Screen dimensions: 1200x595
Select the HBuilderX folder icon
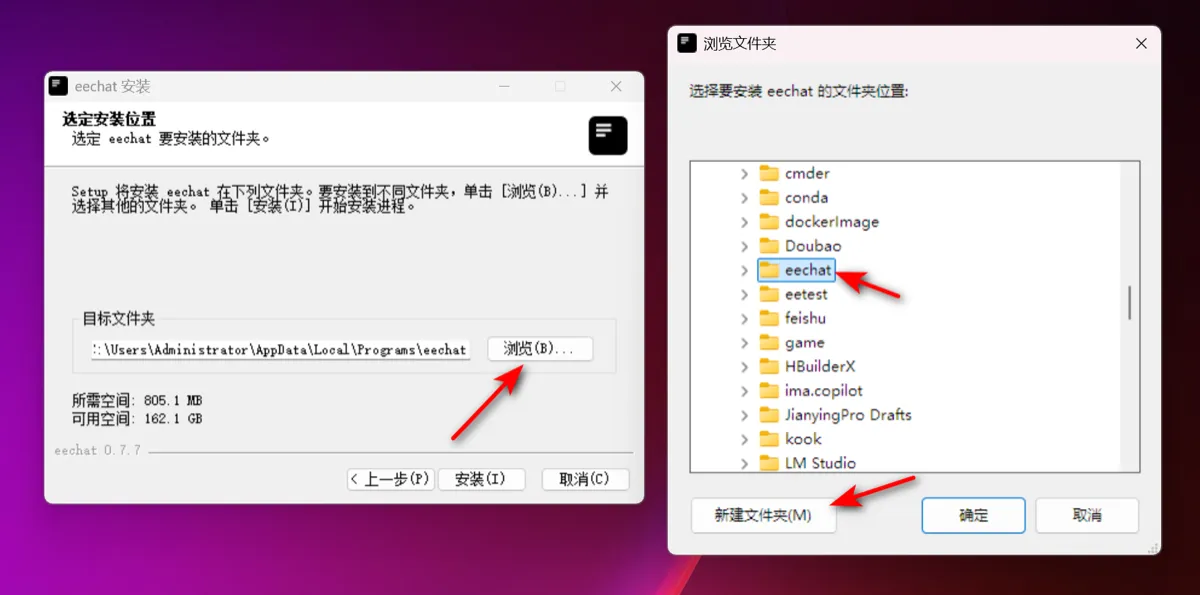tap(769, 366)
